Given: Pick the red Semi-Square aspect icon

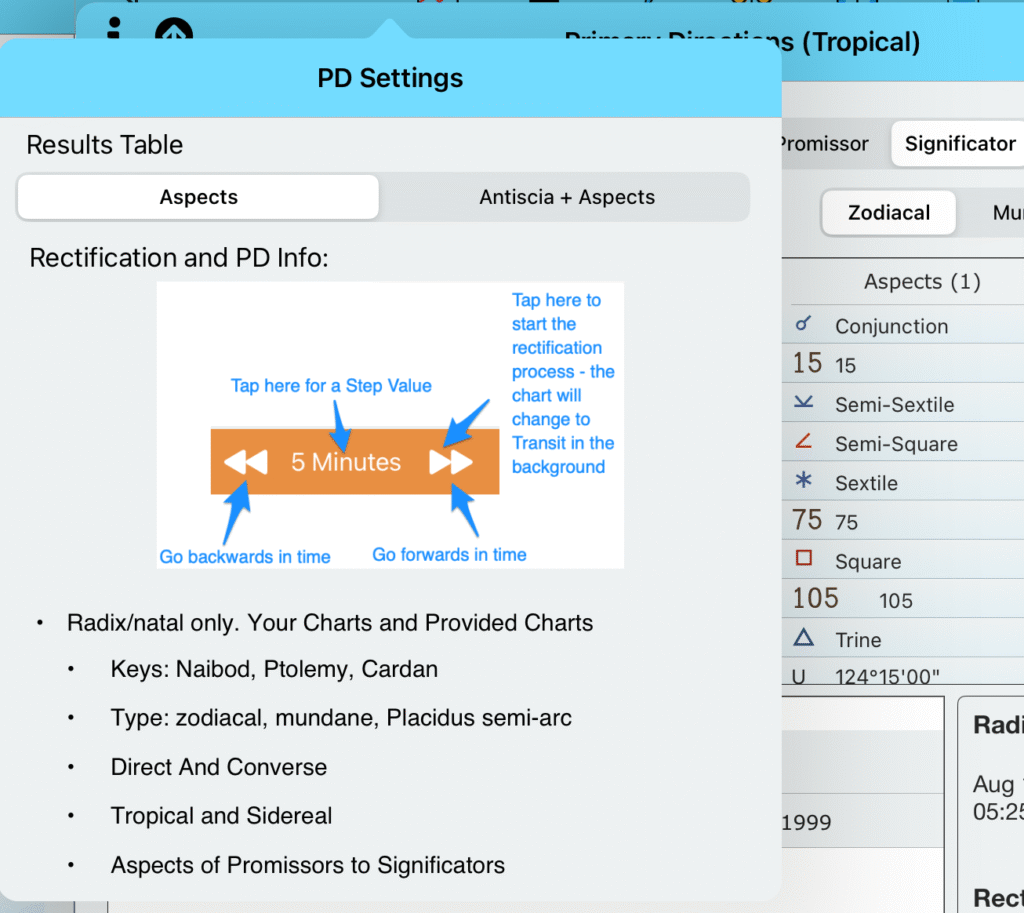Looking at the screenshot, I should point(802,443).
